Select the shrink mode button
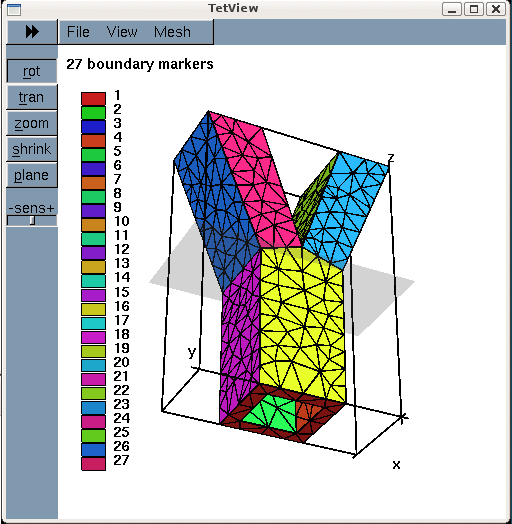512x524 pixels. (32, 149)
